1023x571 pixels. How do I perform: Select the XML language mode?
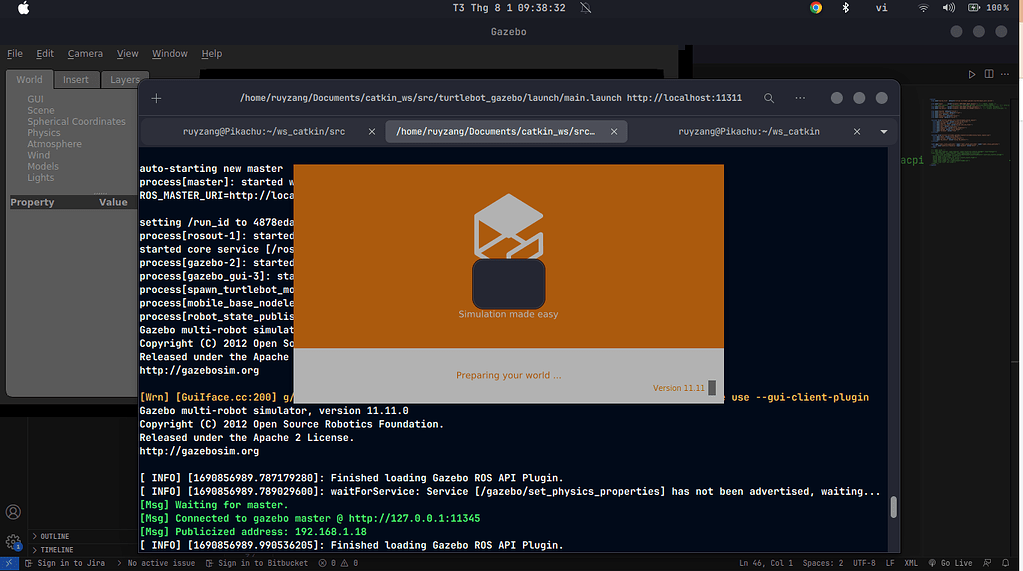[911, 563]
